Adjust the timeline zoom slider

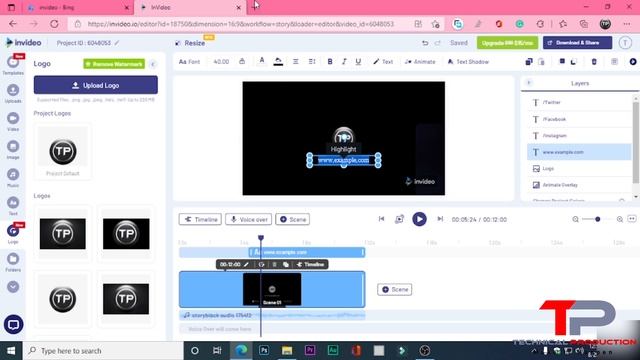pyautogui.click(x=598, y=219)
